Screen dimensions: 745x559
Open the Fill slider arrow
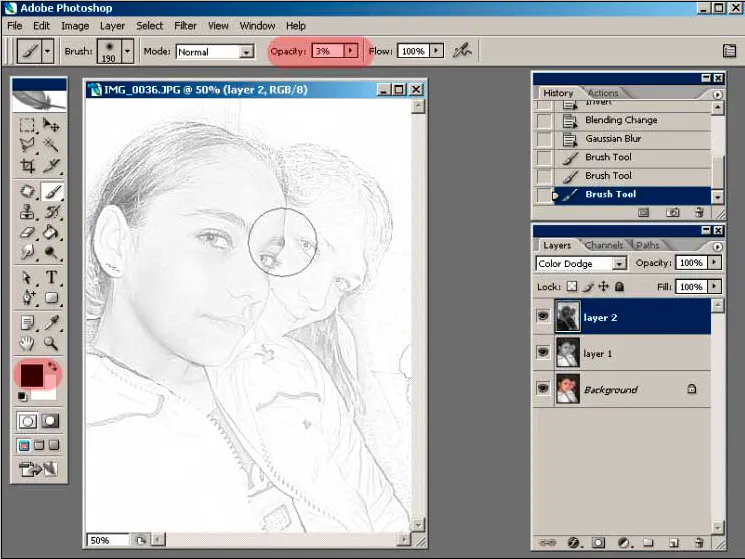[714, 286]
